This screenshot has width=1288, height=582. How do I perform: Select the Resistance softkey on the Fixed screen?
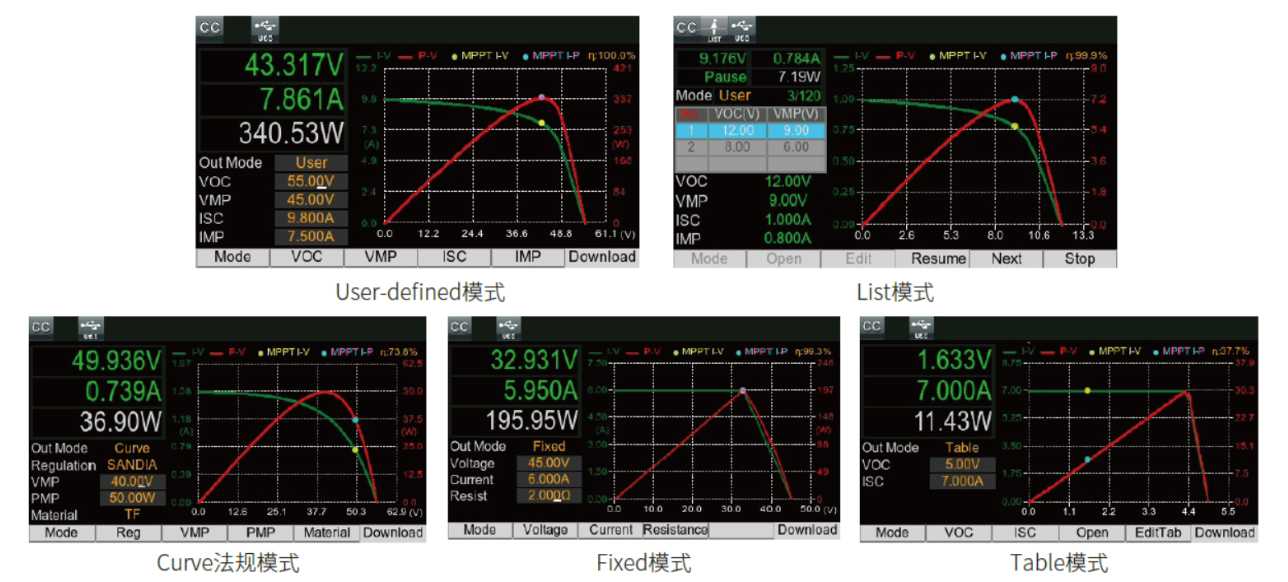click(x=675, y=530)
